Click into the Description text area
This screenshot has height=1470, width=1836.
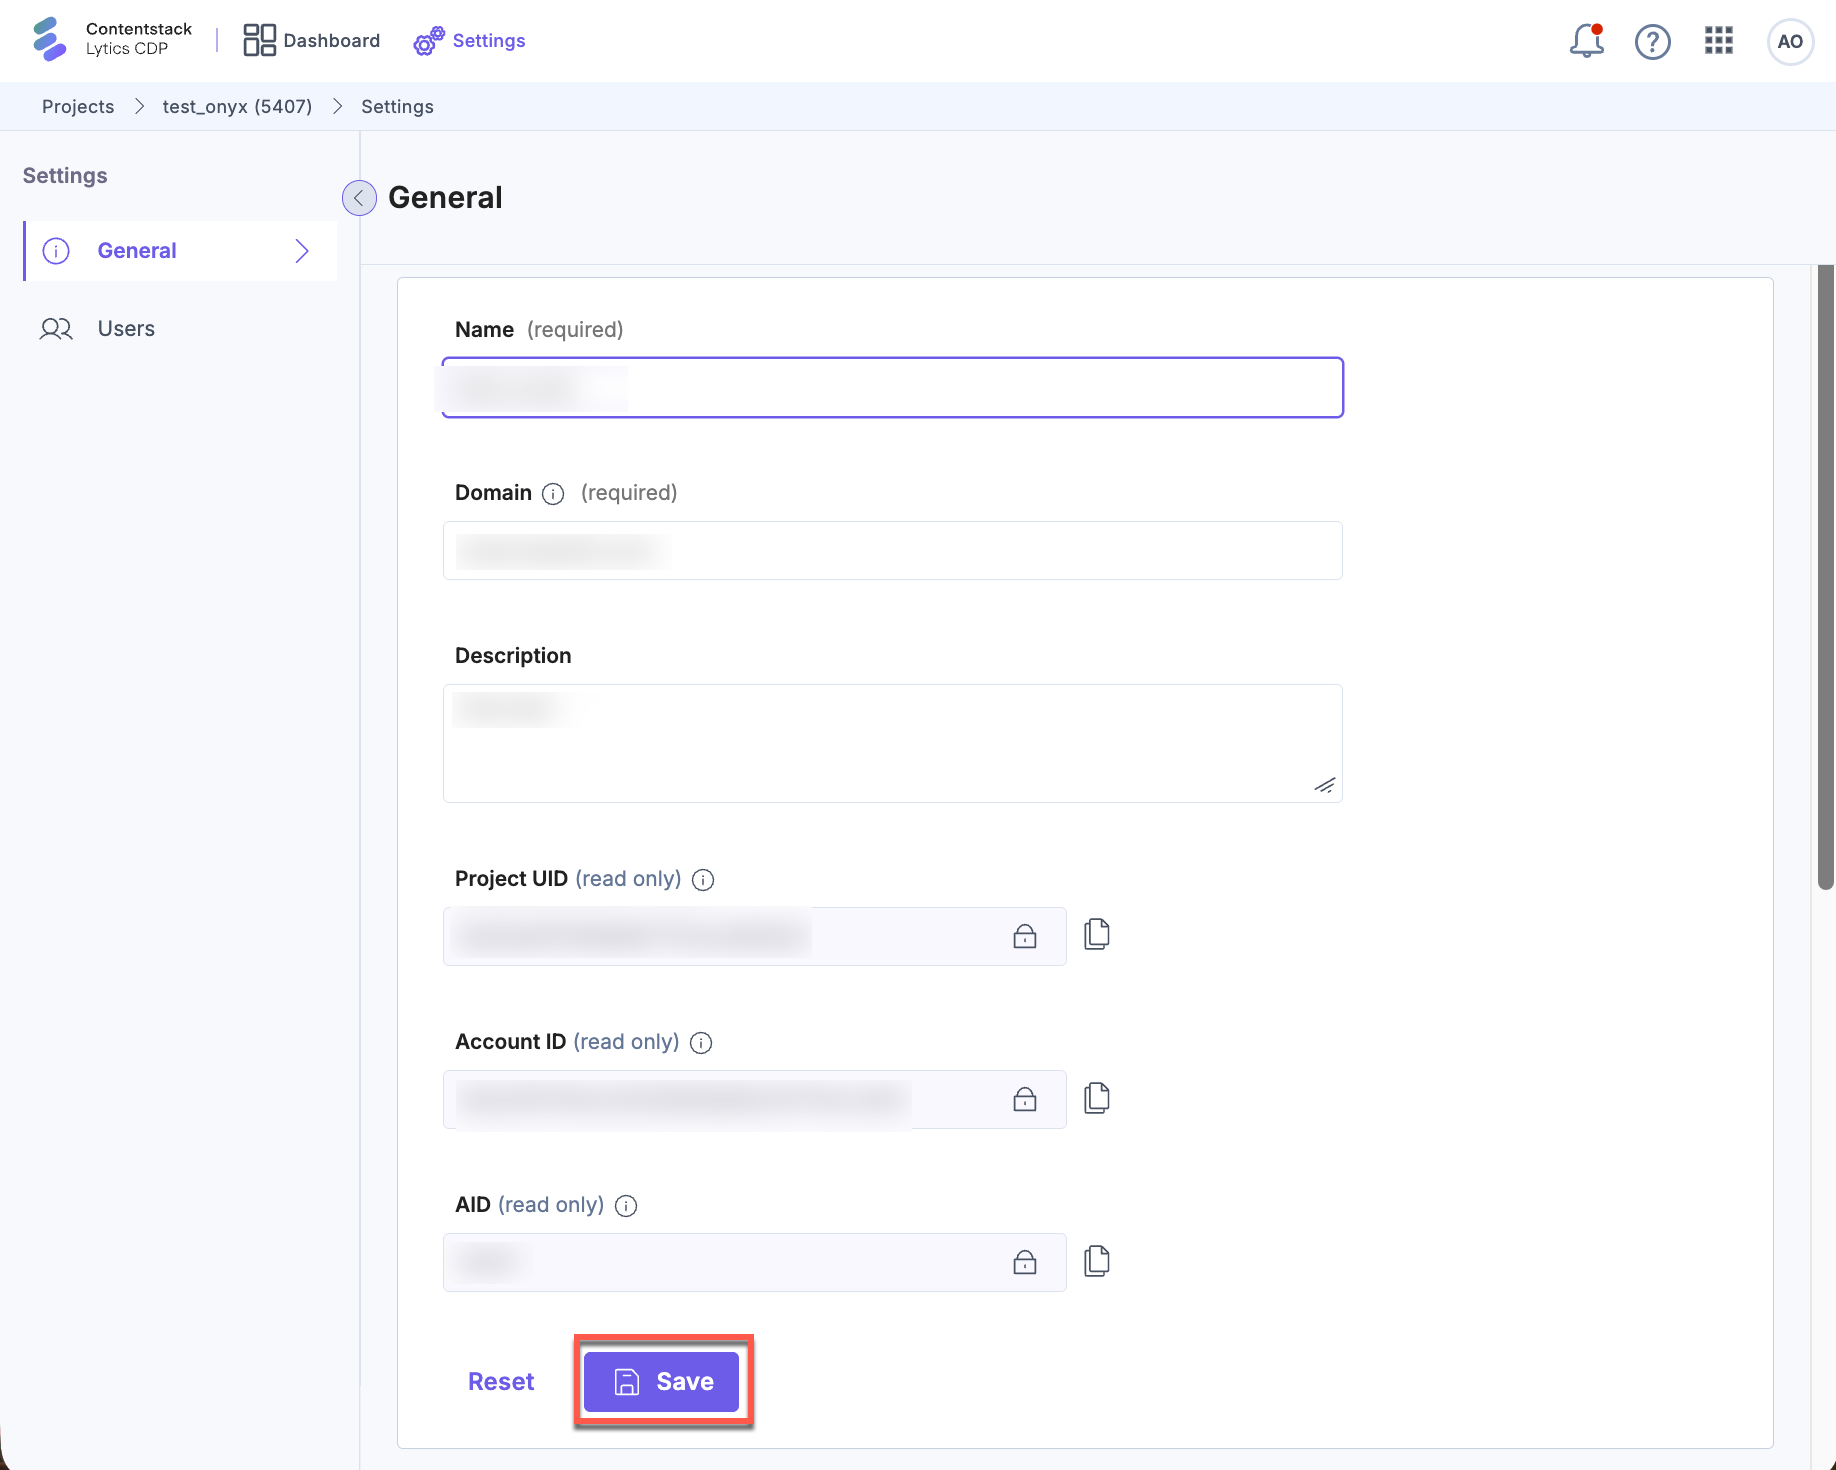pos(892,743)
